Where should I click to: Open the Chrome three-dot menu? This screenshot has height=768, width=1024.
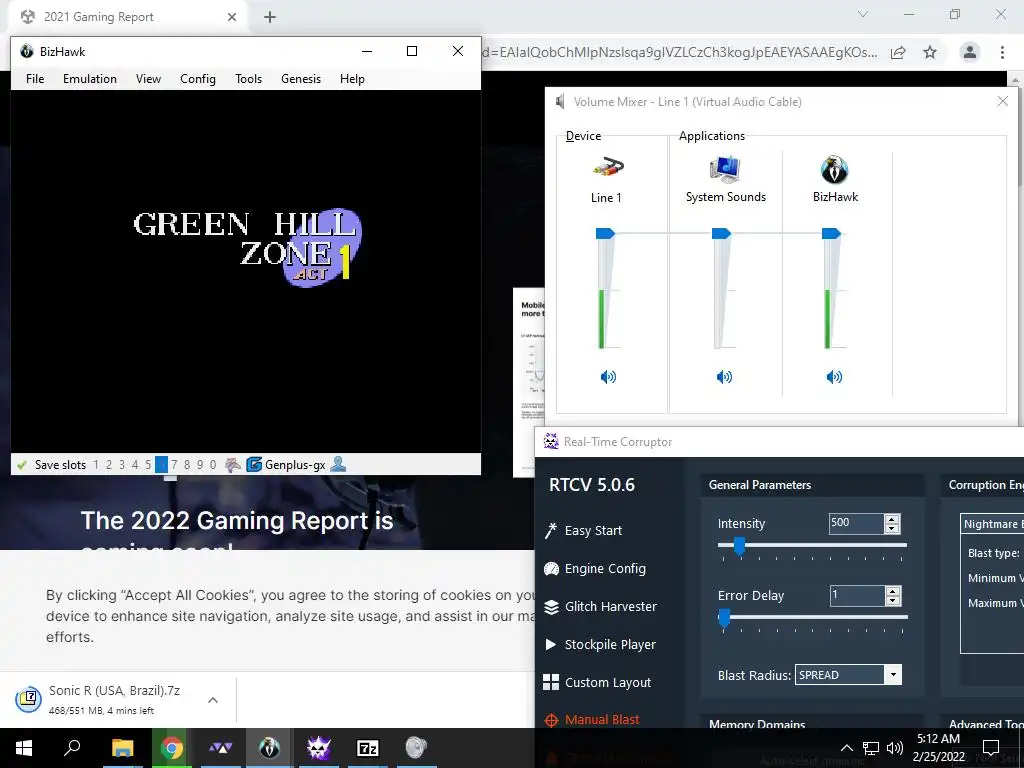1002,52
